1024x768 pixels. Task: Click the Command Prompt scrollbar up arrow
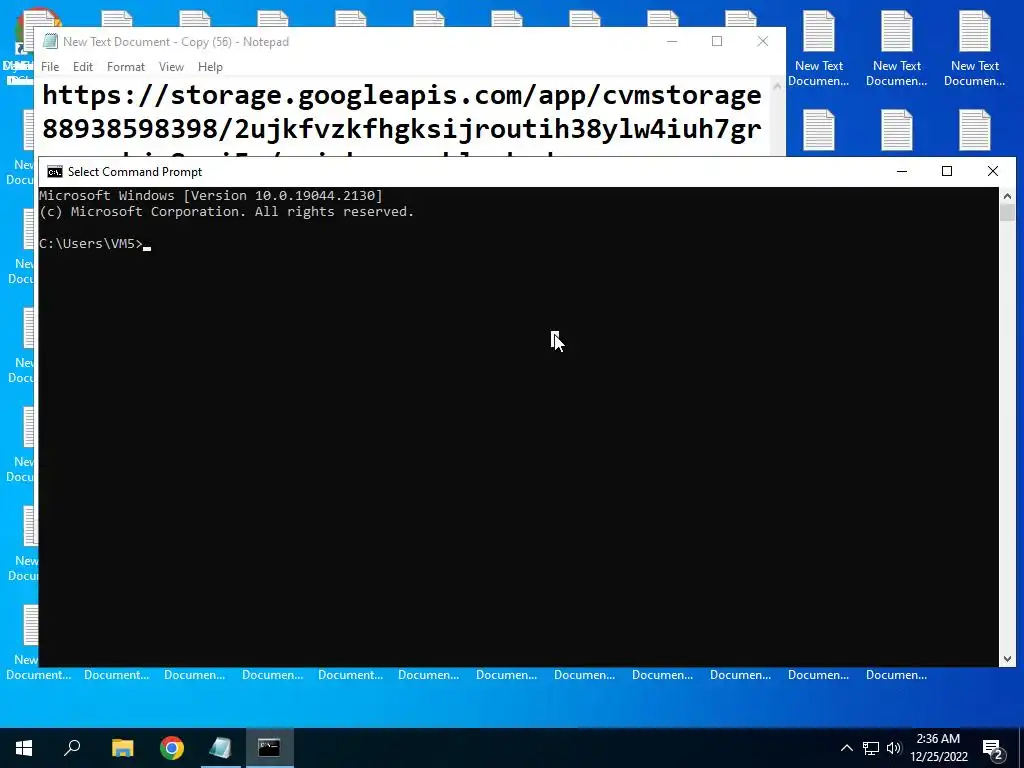[1007, 195]
